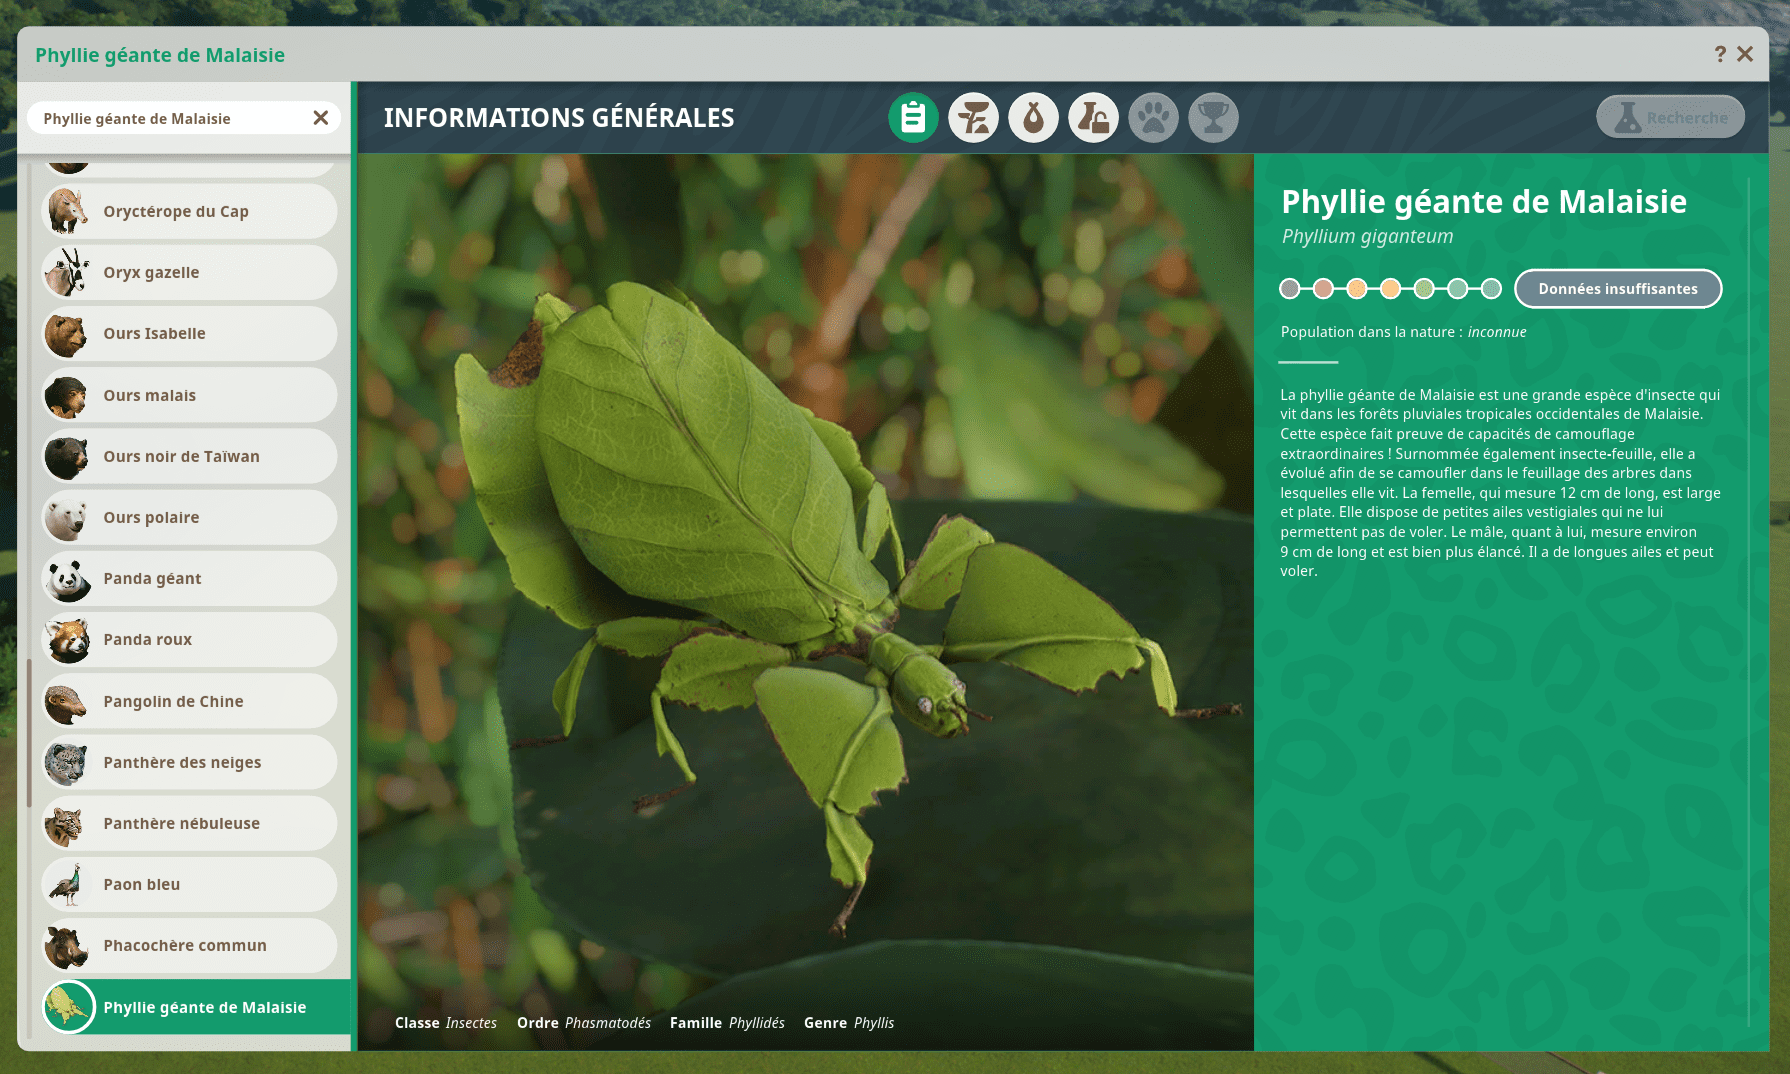Click the scientific name Phyllium giganteum

pos(1367,237)
